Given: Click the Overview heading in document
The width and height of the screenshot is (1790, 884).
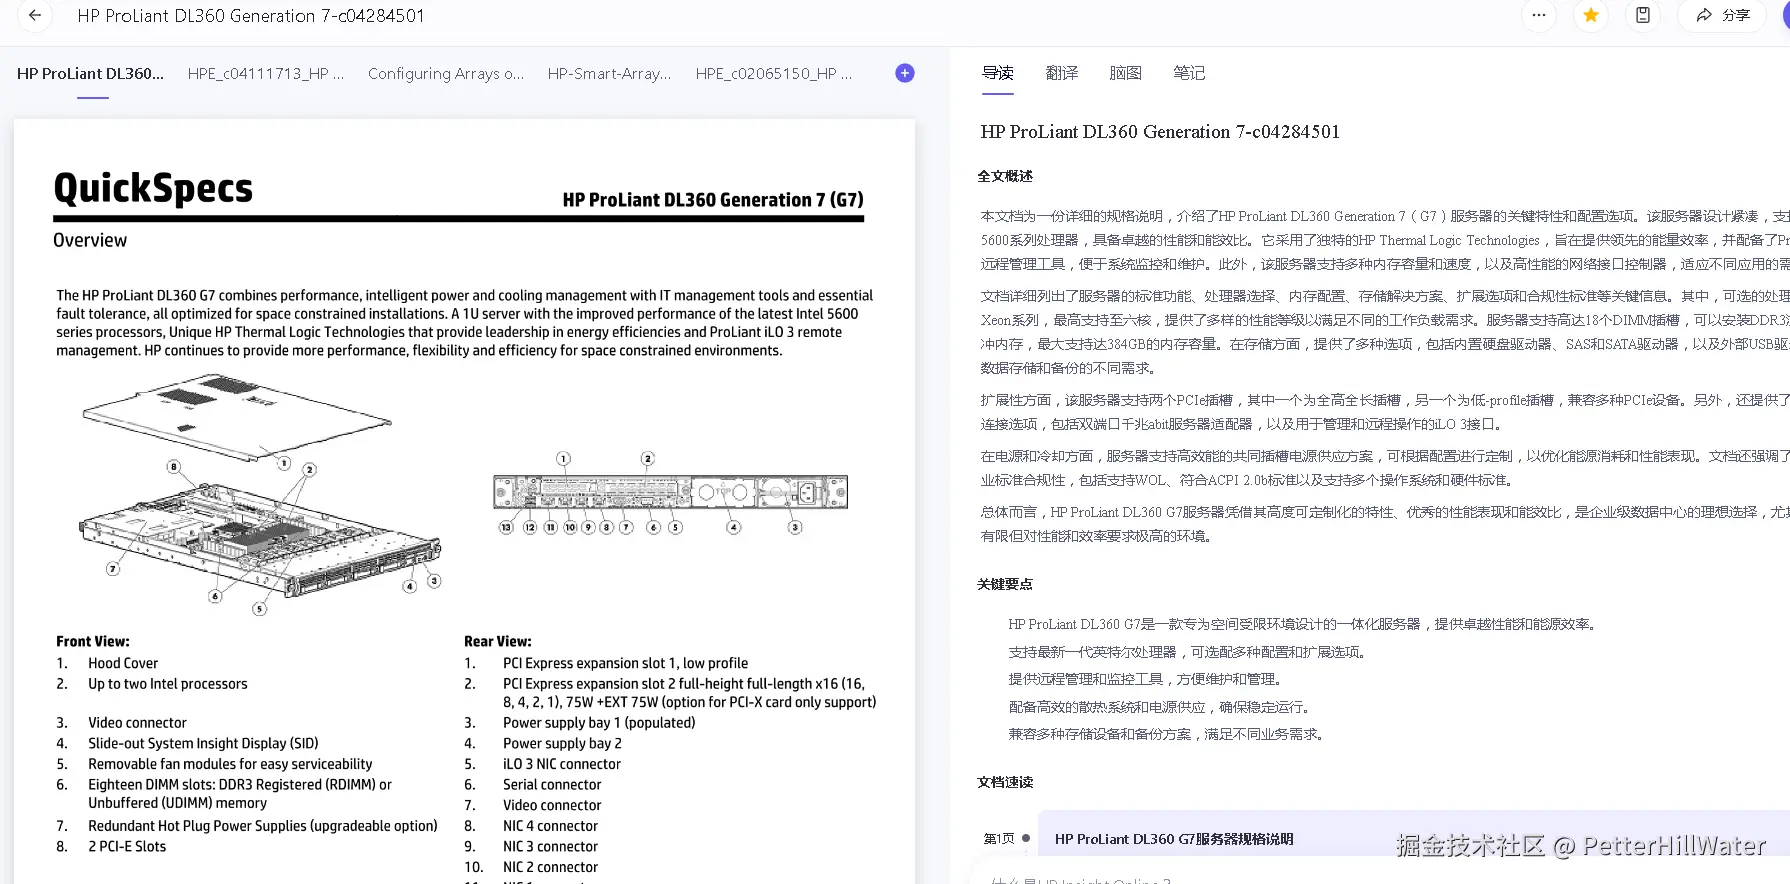Looking at the screenshot, I should 90,240.
